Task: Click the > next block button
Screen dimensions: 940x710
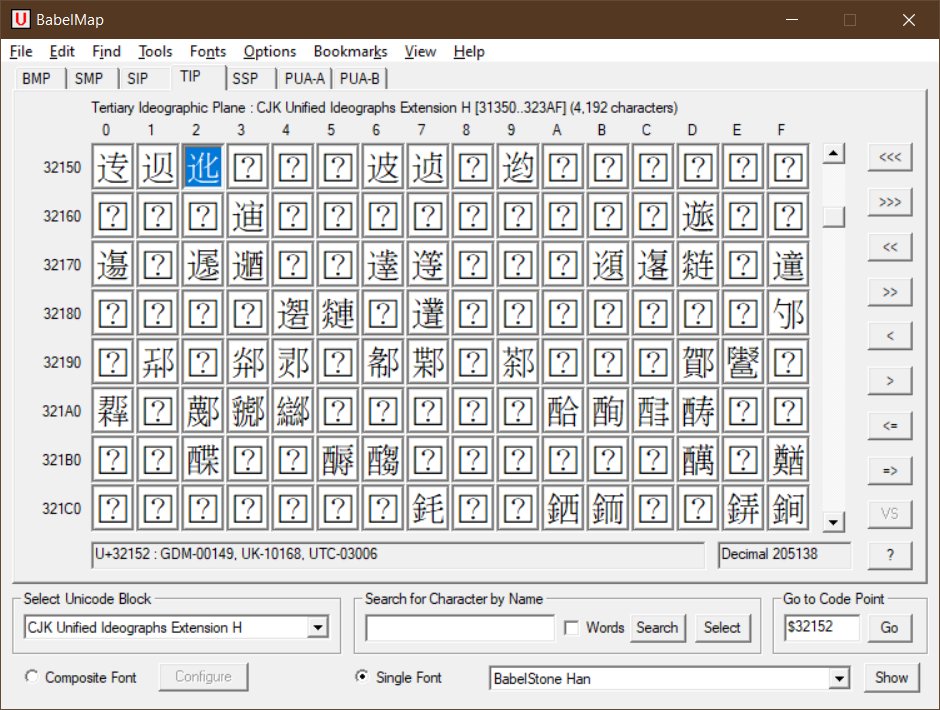Action: tap(890, 381)
